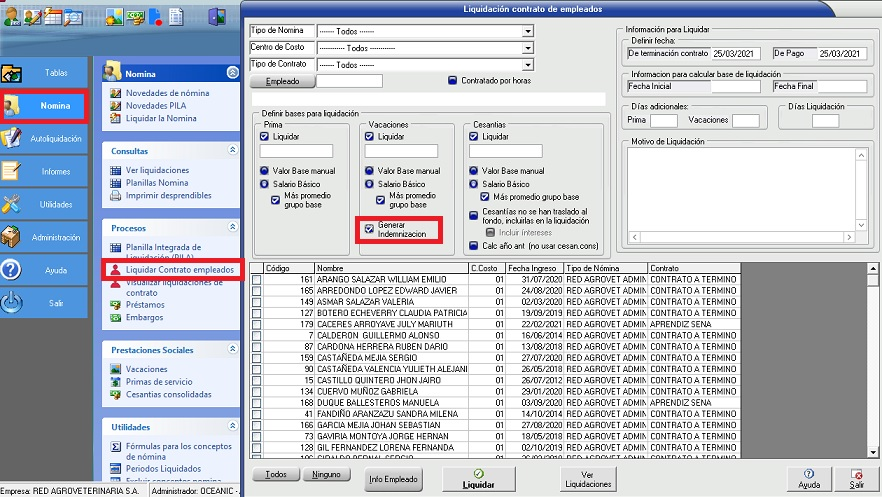This screenshot has height=497, width=882.
Task: Toggle the Generar Indemnizacion checkbox
Action: click(370, 227)
